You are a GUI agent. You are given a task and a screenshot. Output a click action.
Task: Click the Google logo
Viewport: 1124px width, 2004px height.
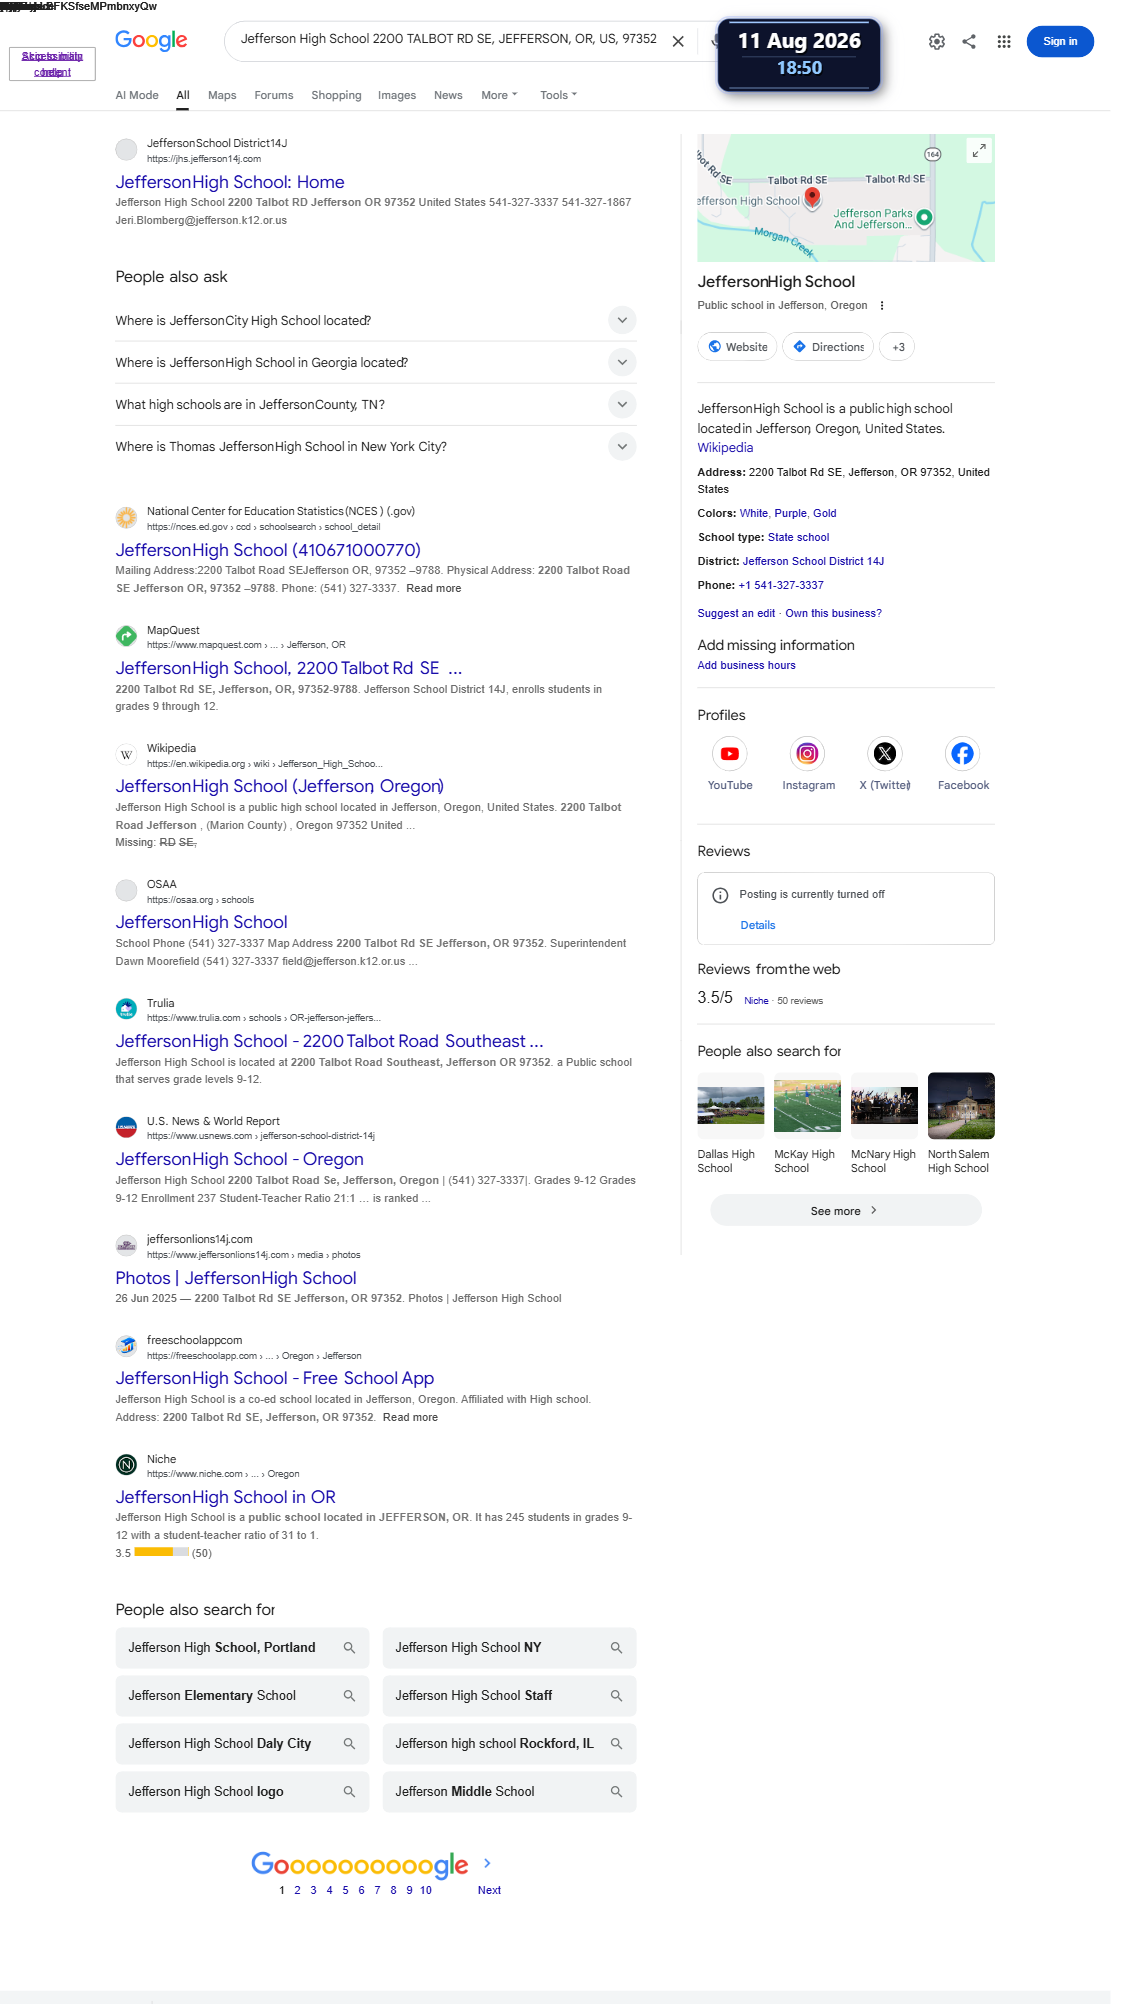click(151, 40)
